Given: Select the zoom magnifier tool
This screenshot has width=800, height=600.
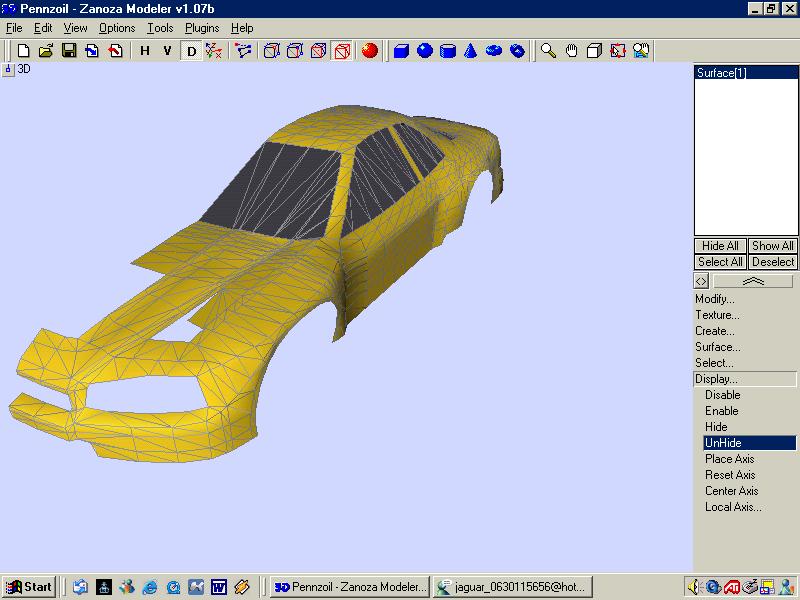Looking at the screenshot, I should [548, 50].
